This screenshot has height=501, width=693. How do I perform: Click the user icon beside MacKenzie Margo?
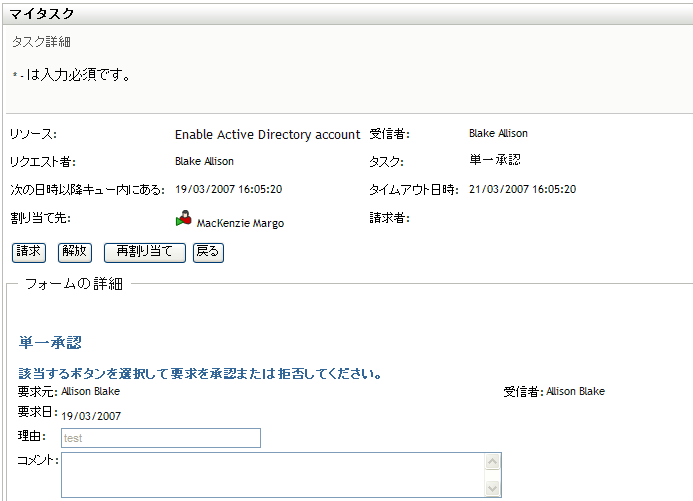[183, 220]
